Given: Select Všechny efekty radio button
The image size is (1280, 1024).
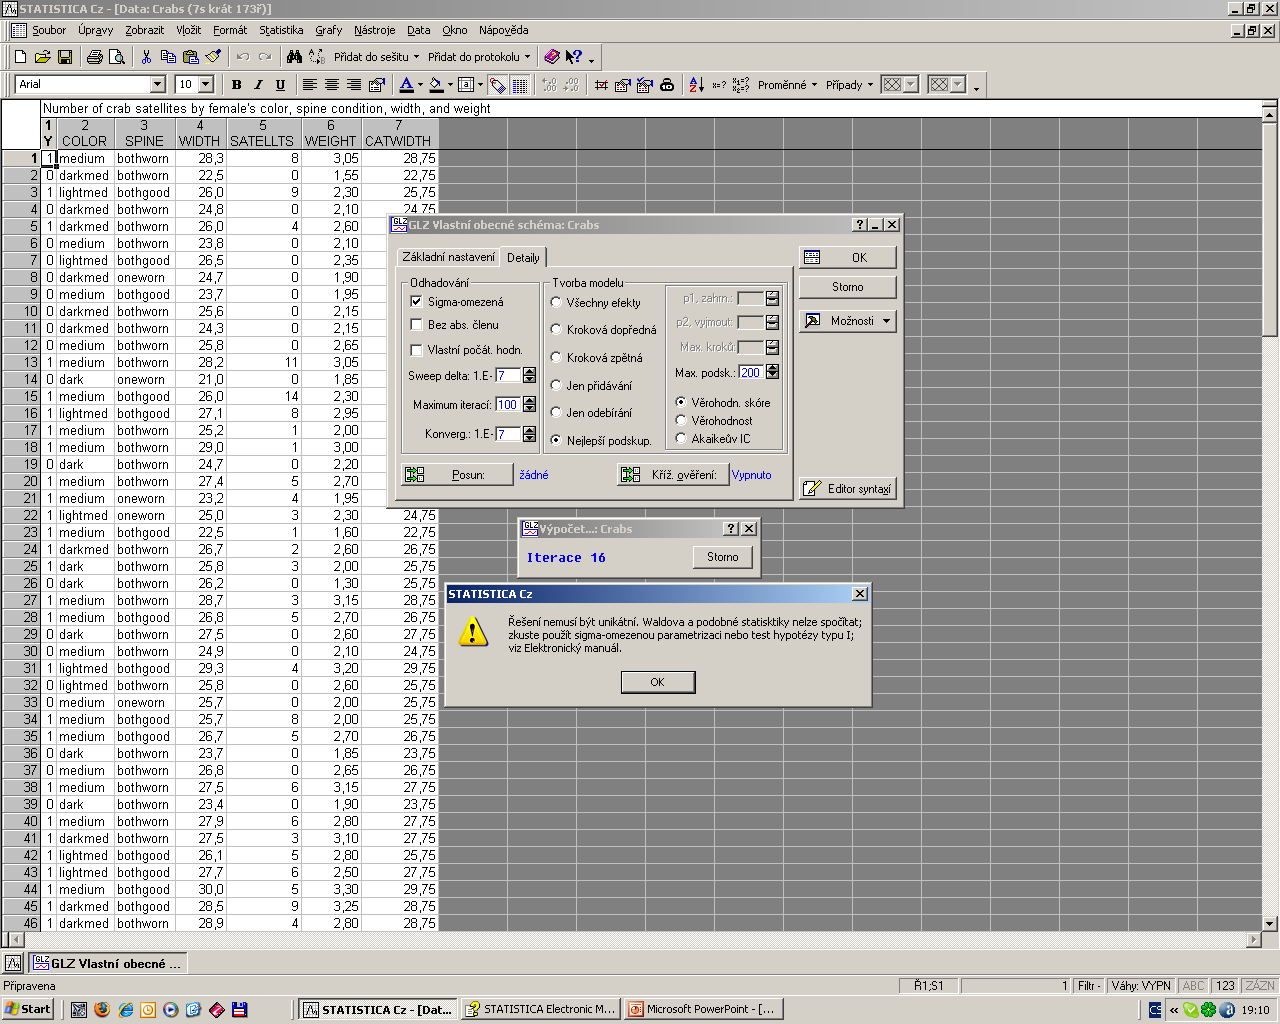Looking at the screenshot, I should tap(556, 302).
